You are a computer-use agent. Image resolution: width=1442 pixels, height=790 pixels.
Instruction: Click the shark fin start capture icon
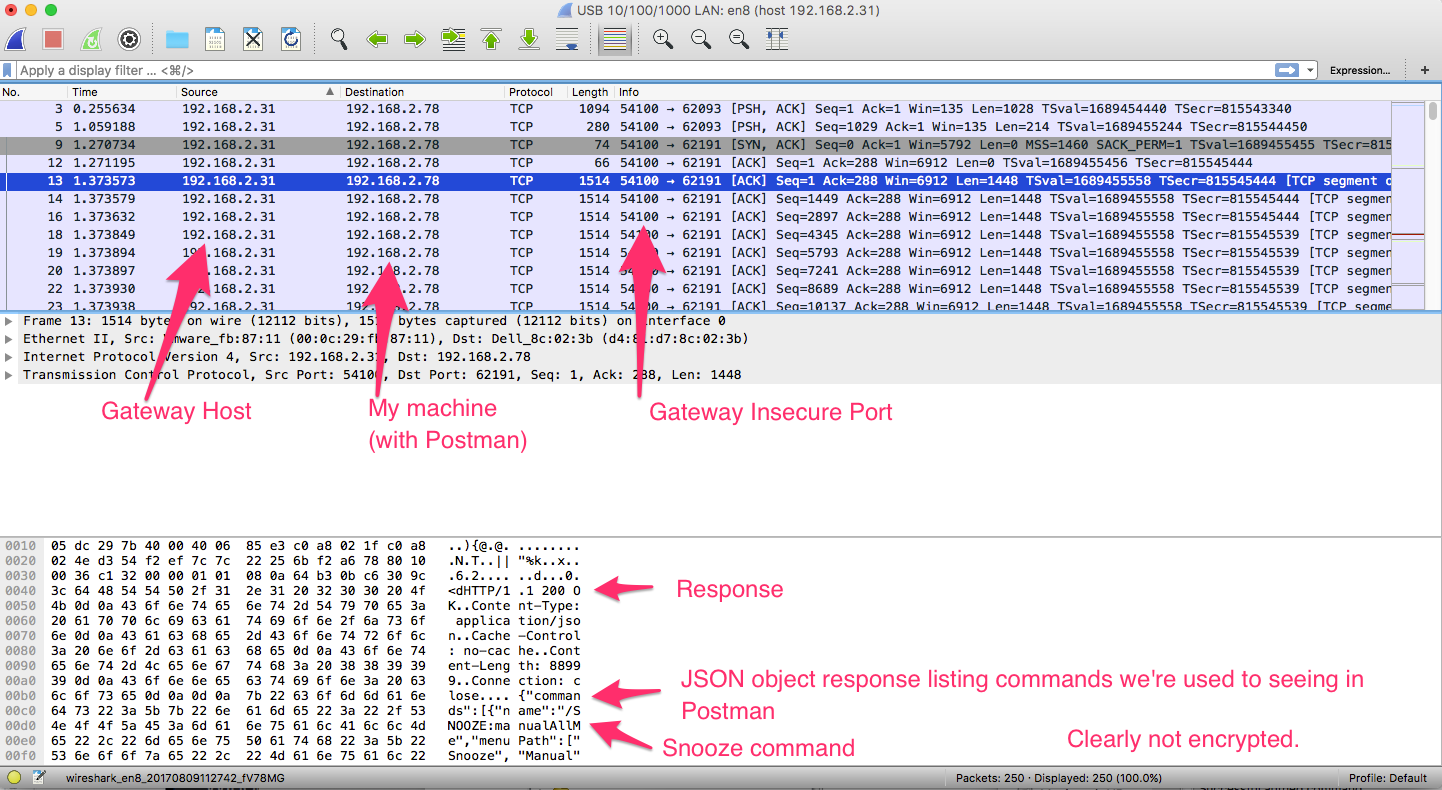pos(16,40)
